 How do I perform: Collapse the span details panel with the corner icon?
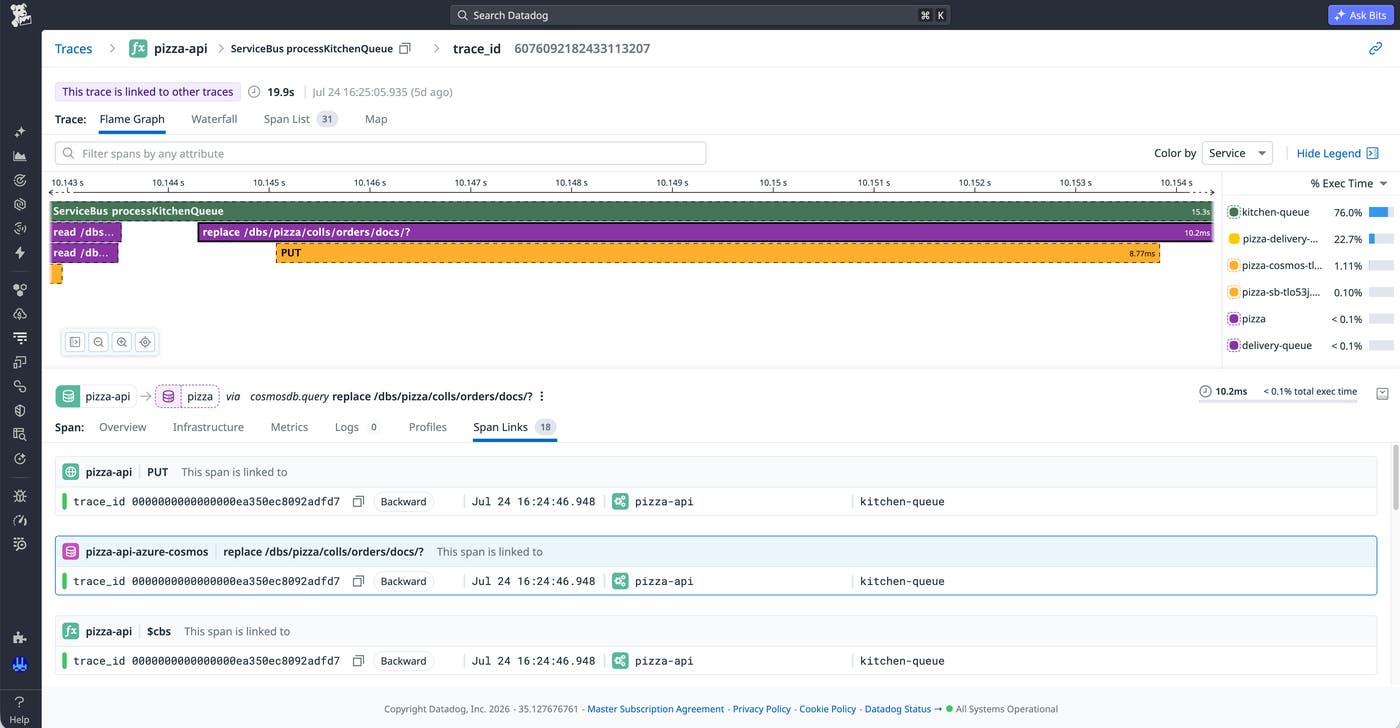[1382, 393]
